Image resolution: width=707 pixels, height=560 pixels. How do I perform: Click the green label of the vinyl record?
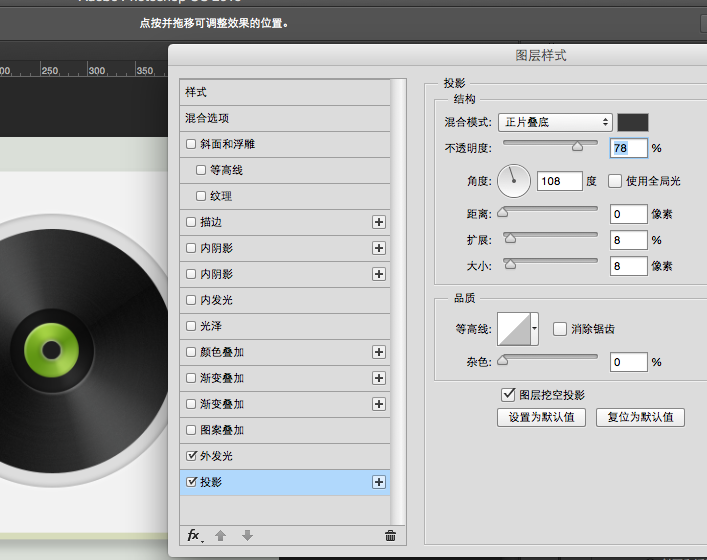[51, 350]
